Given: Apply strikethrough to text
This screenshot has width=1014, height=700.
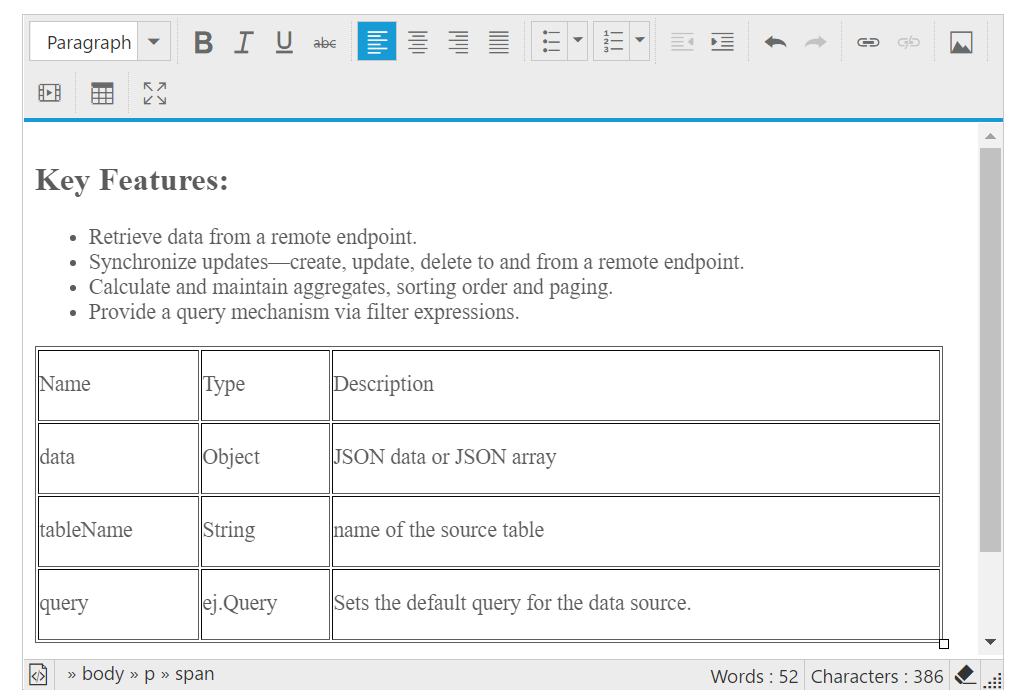Looking at the screenshot, I should (325, 42).
